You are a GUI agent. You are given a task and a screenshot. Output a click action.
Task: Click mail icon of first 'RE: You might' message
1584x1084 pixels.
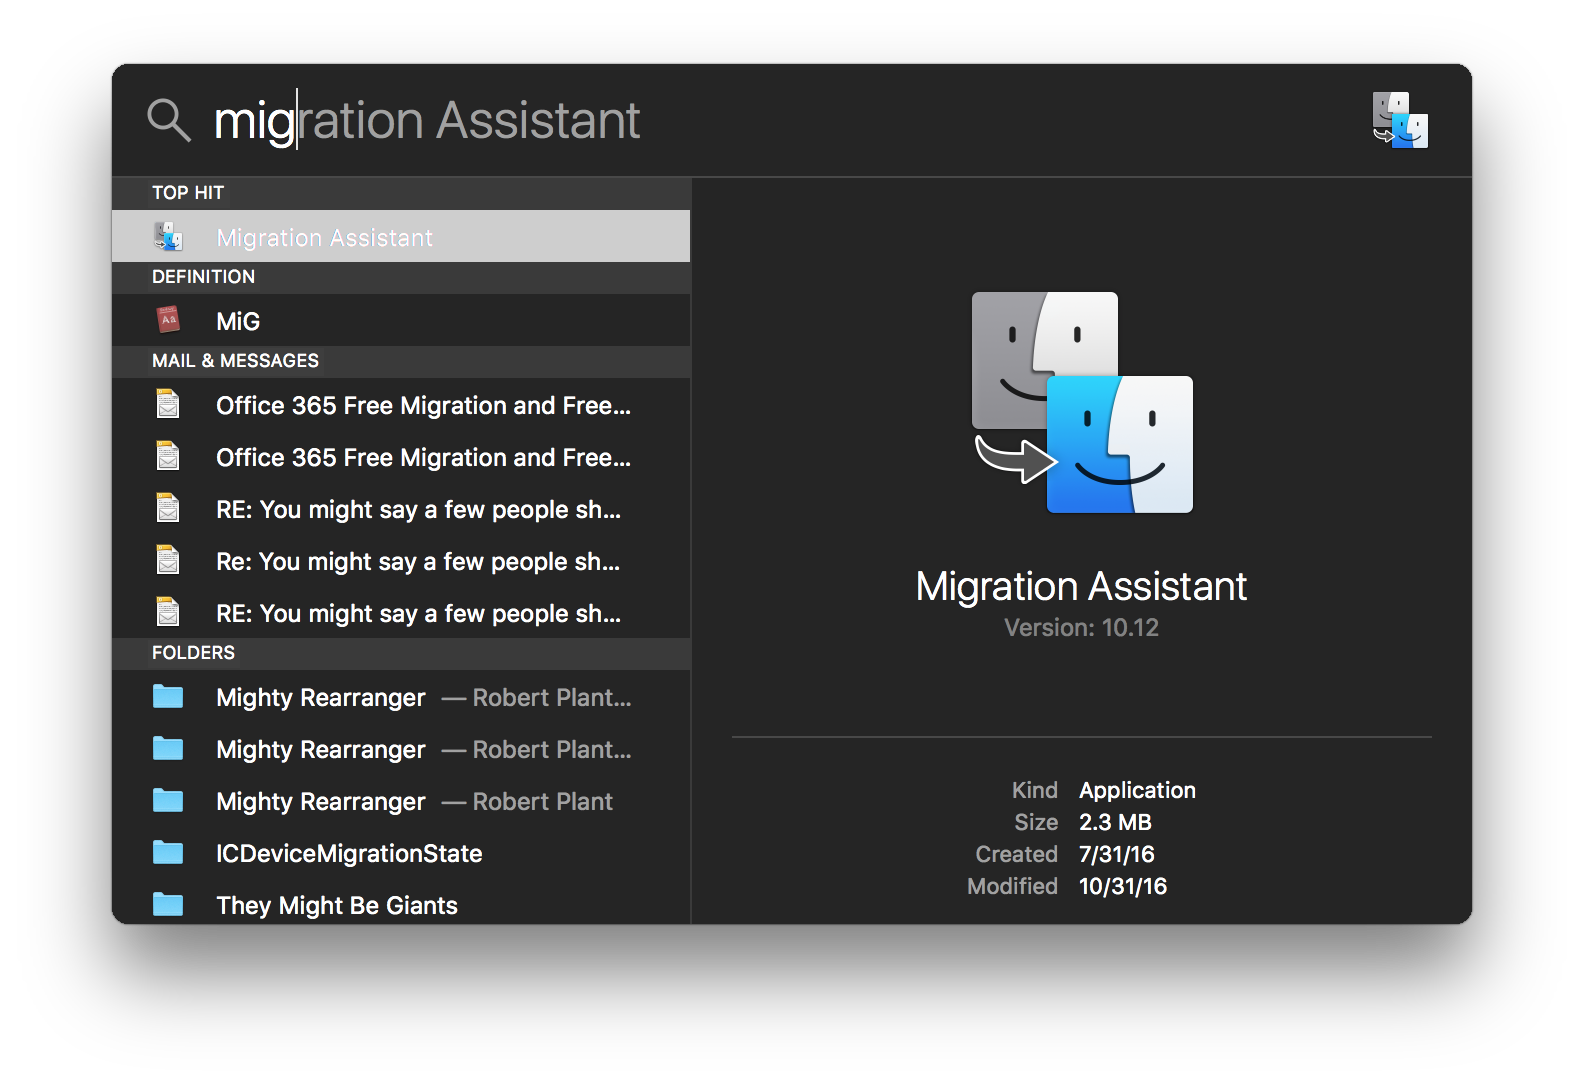(168, 508)
